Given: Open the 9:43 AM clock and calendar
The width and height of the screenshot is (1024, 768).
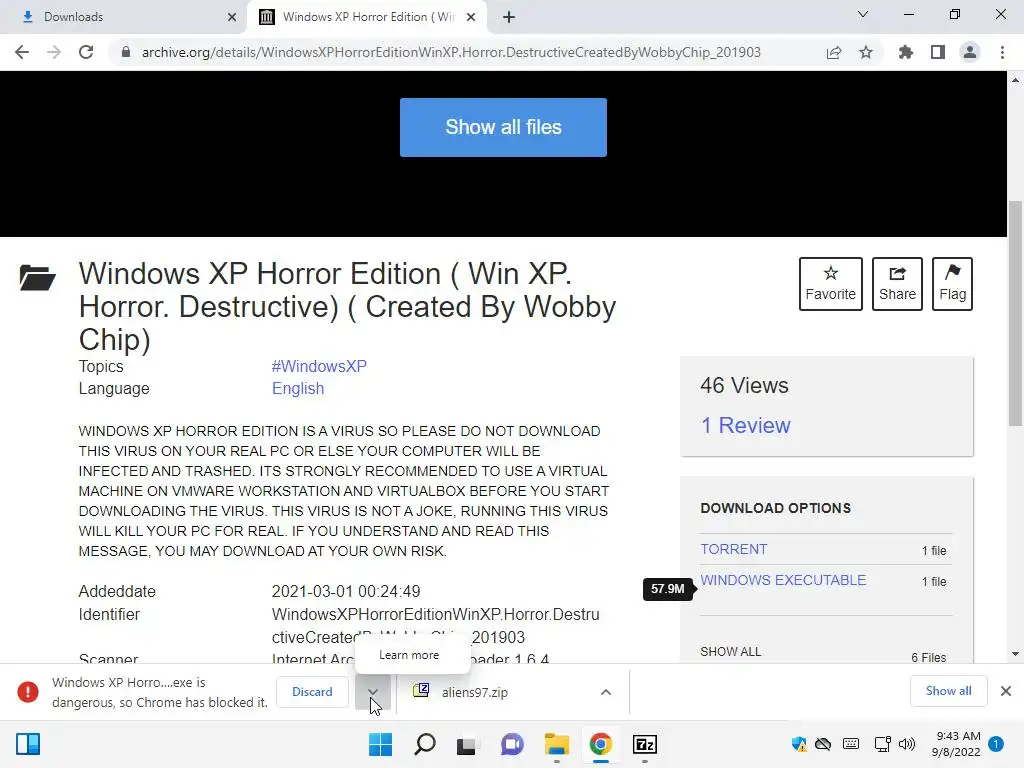Looking at the screenshot, I should point(956,744).
